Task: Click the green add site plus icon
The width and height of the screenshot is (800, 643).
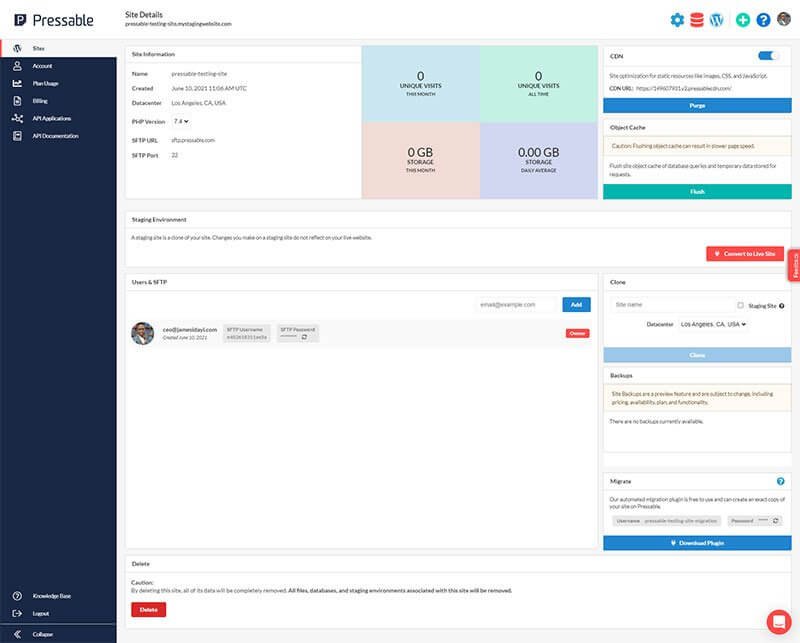Action: [743, 20]
